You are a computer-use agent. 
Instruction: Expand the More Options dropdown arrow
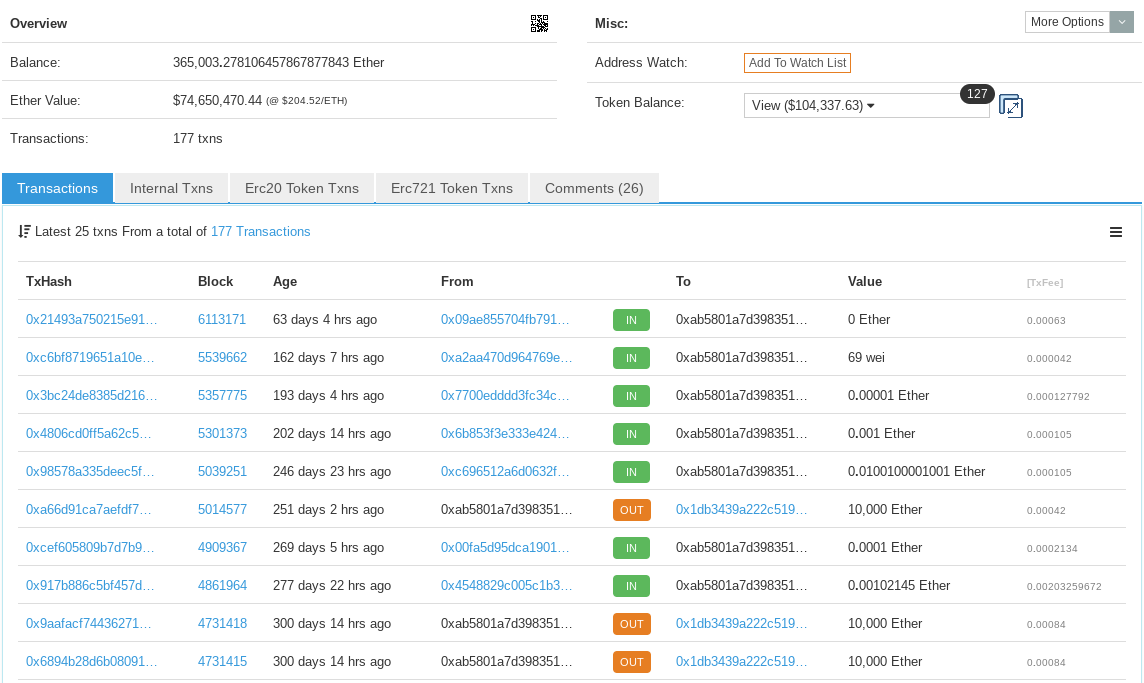pos(1121,22)
